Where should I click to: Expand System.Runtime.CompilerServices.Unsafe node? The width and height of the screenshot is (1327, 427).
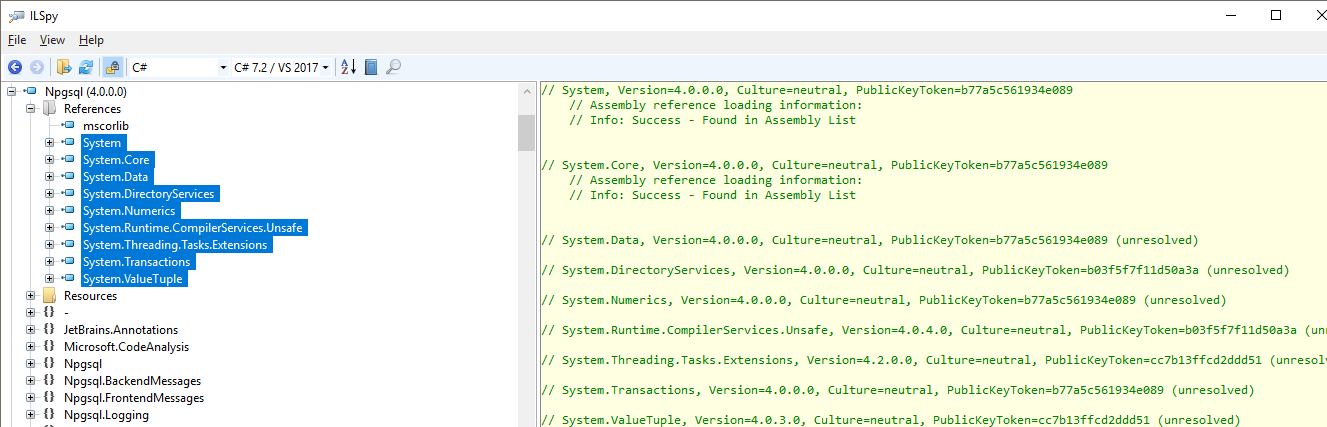[x=49, y=228]
